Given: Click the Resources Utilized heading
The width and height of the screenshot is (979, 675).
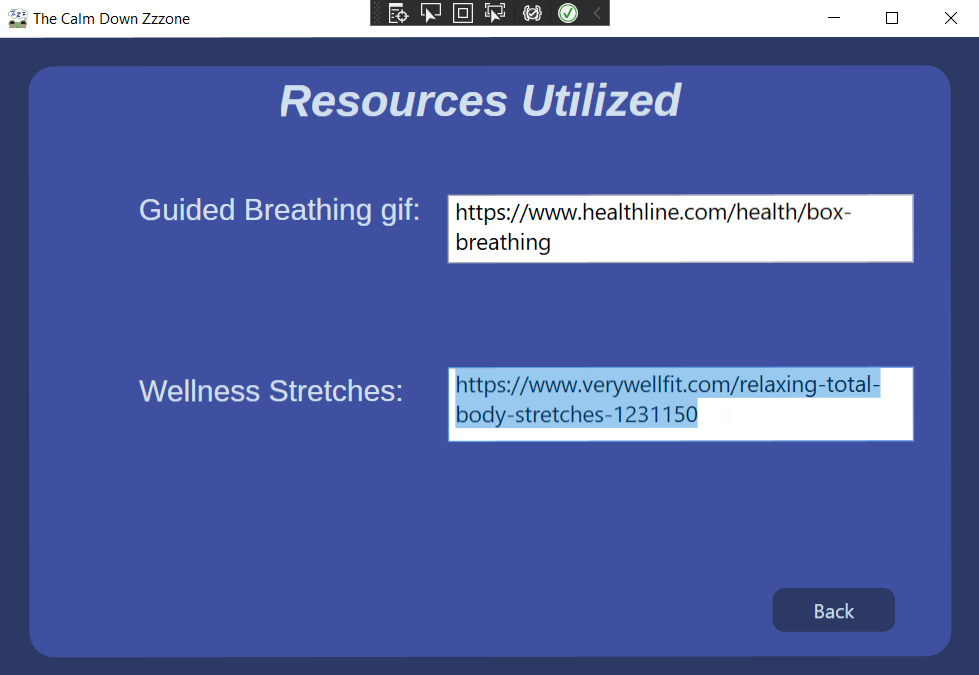Looking at the screenshot, I should (480, 101).
